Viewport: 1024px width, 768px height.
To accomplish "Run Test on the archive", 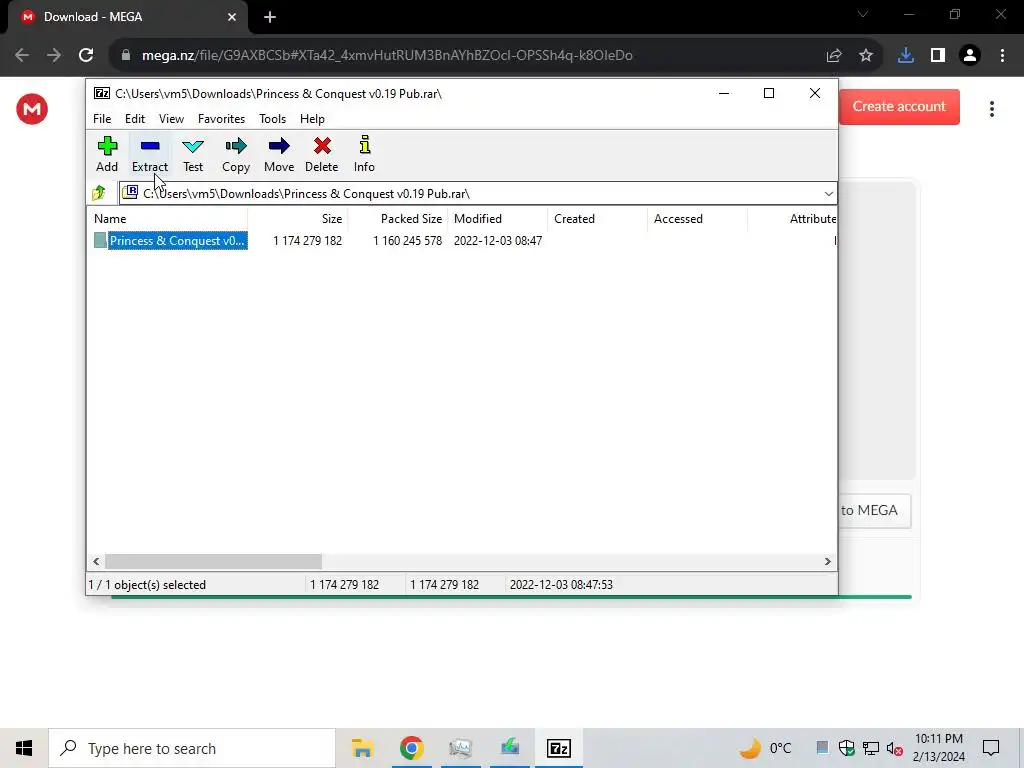I will (193, 155).
